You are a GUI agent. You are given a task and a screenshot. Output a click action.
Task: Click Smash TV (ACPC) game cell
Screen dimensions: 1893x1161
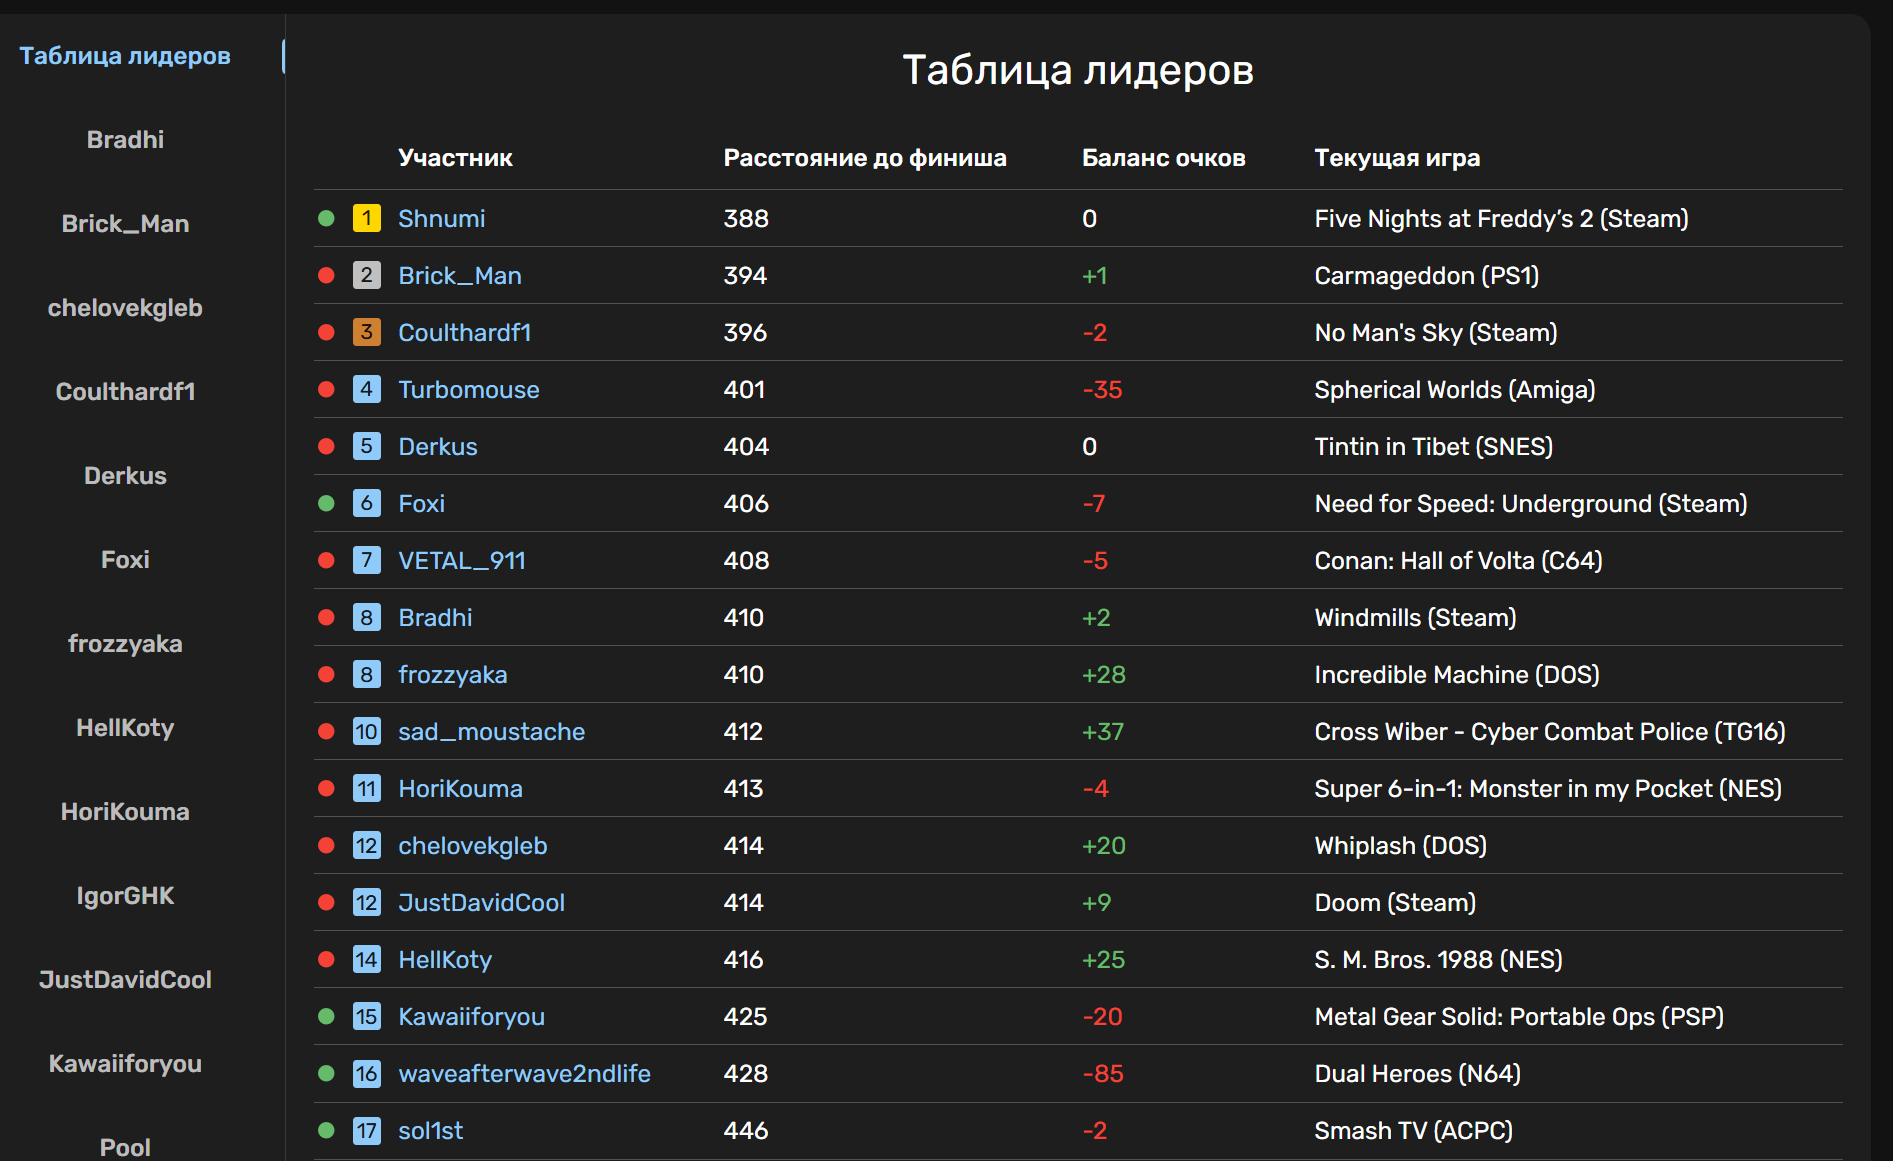pos(1413,1130)
